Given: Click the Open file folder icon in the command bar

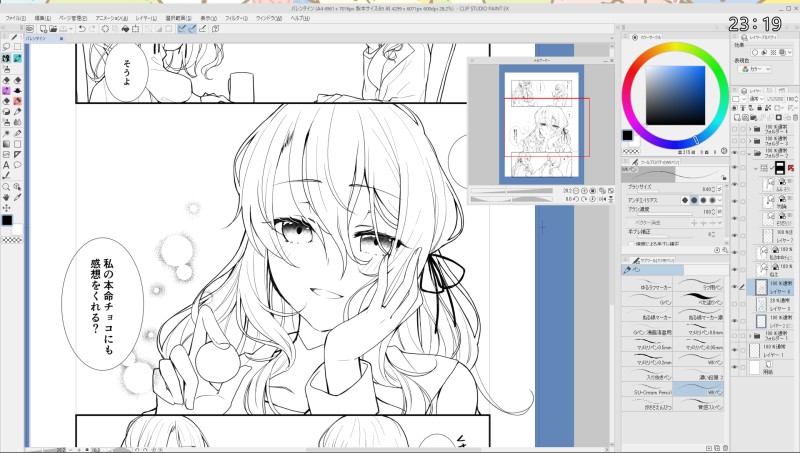Looking at the screenshot, I should pyautogui.click(x=53, y=29).
